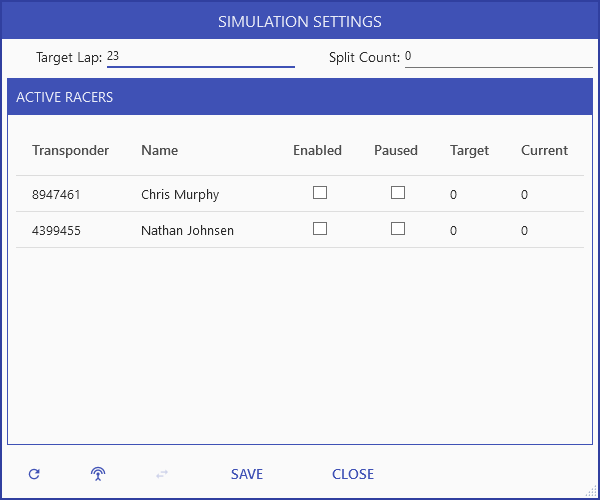Click the broadcast antenna signal icon
Image resolution: width=600 pixels, height=500 pixels.
[x=97, y=474]
